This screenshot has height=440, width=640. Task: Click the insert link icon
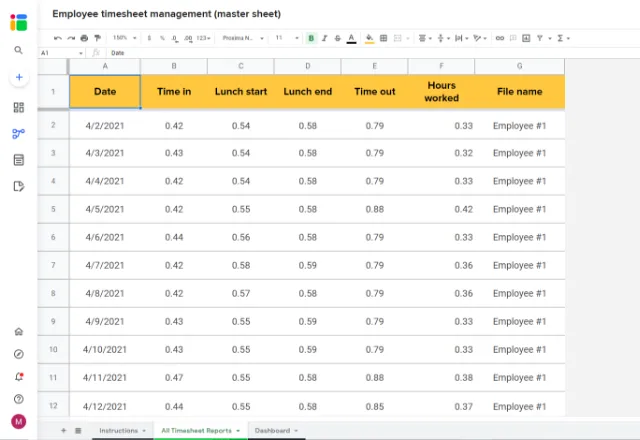click(500, 38)
